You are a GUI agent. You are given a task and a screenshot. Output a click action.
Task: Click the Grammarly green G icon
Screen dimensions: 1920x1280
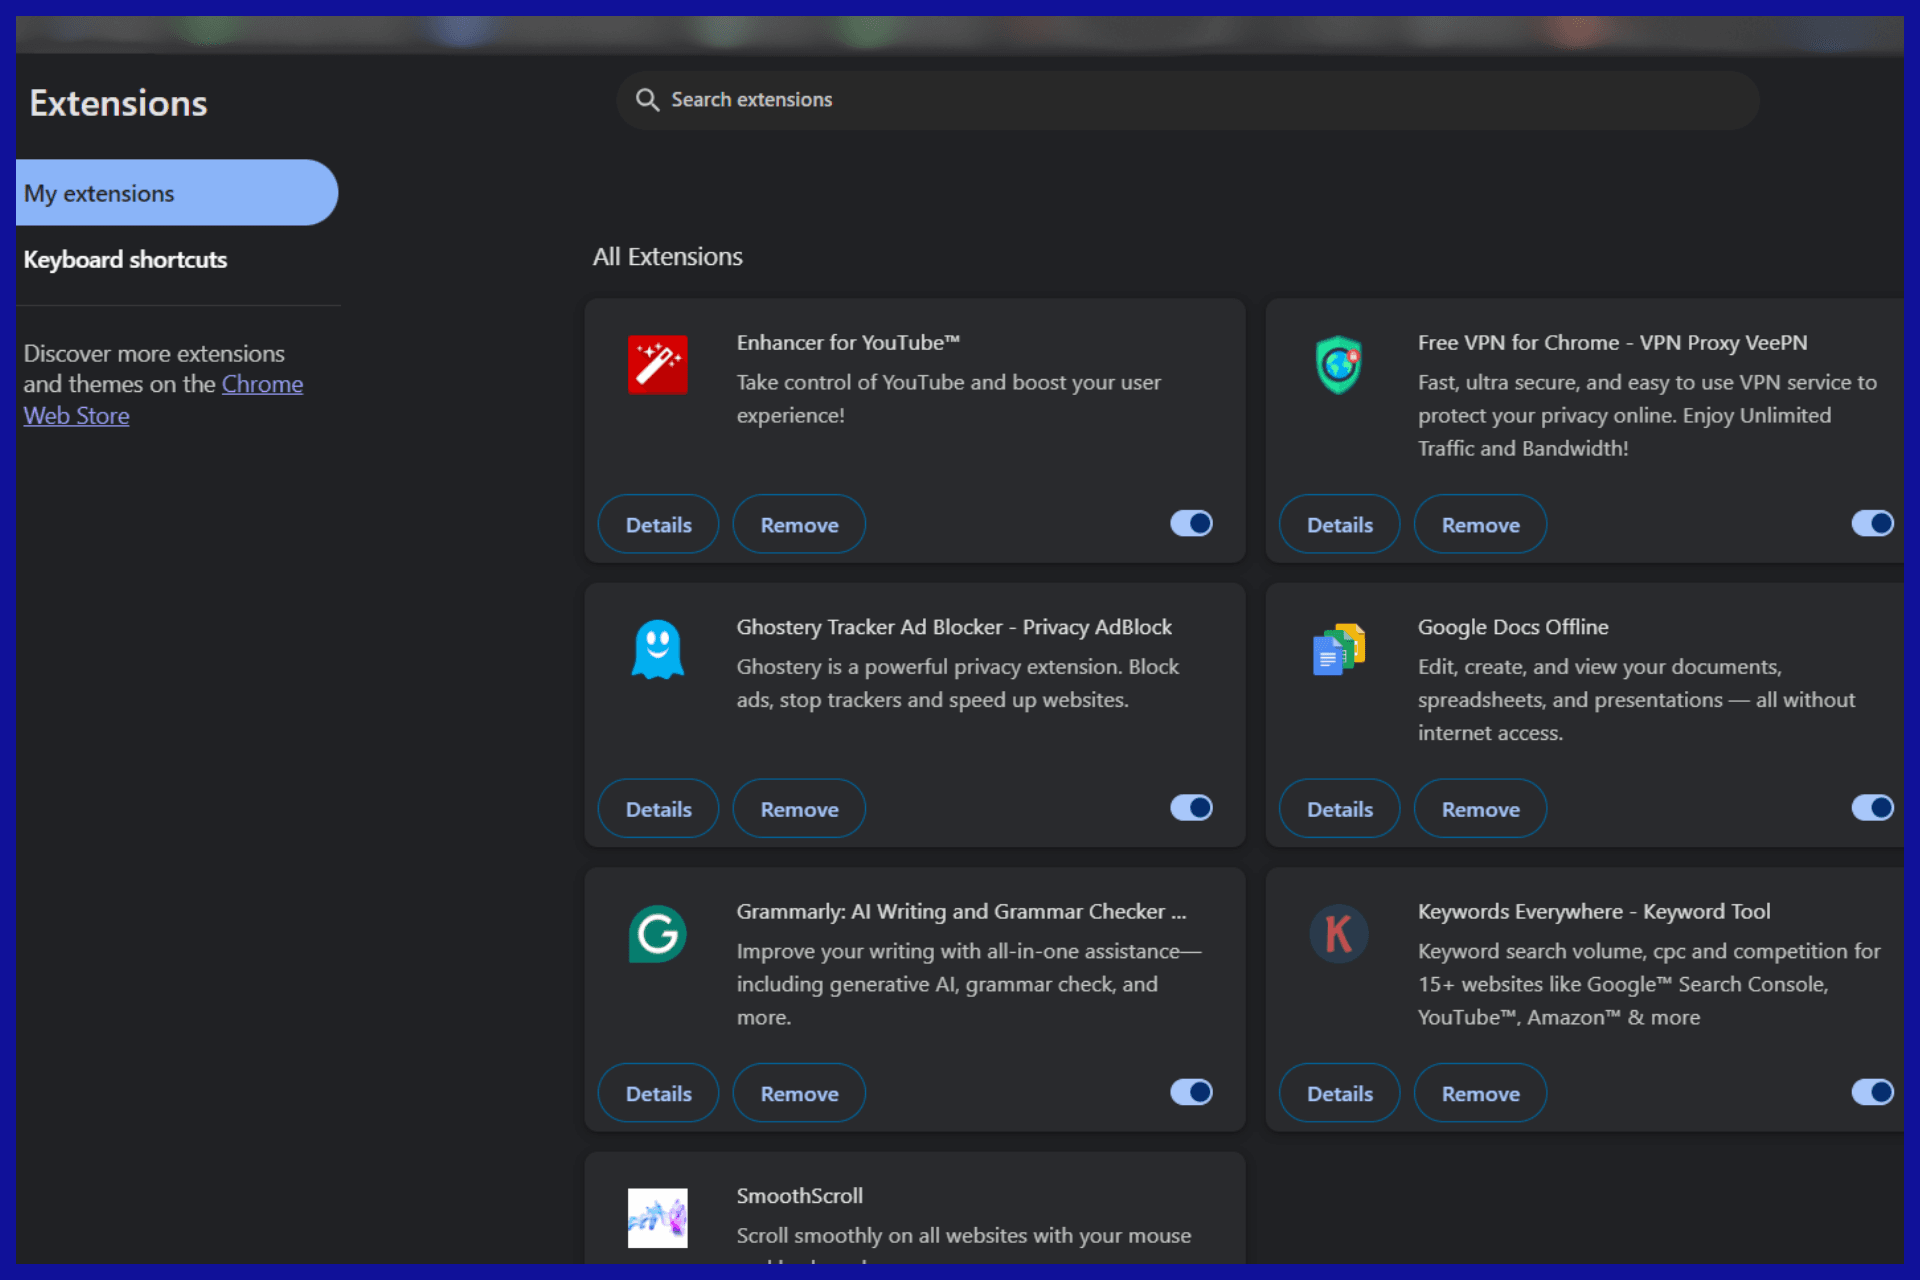657,934
